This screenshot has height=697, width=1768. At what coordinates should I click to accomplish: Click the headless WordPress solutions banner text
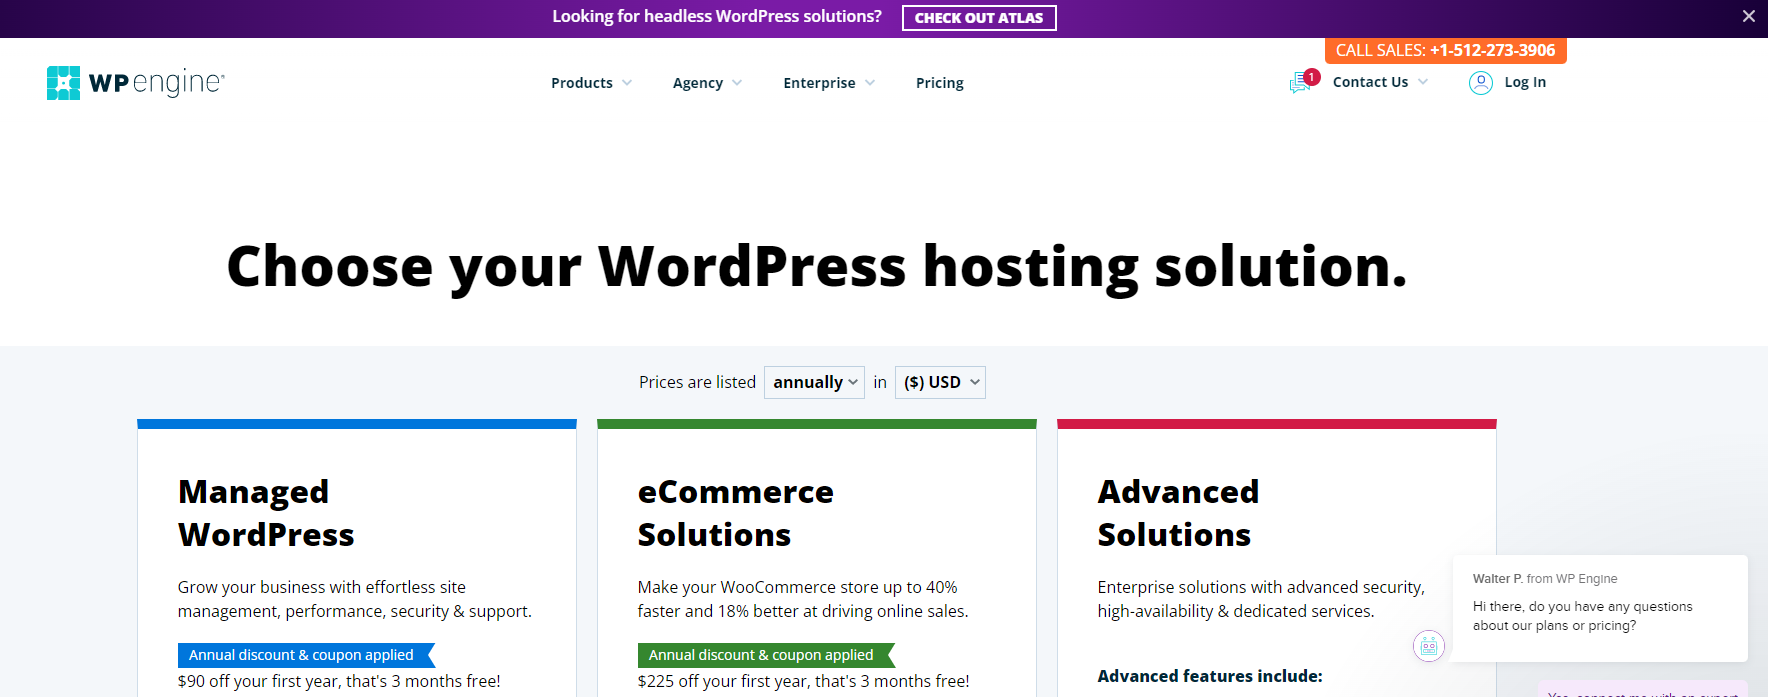(x=717, y=17)
